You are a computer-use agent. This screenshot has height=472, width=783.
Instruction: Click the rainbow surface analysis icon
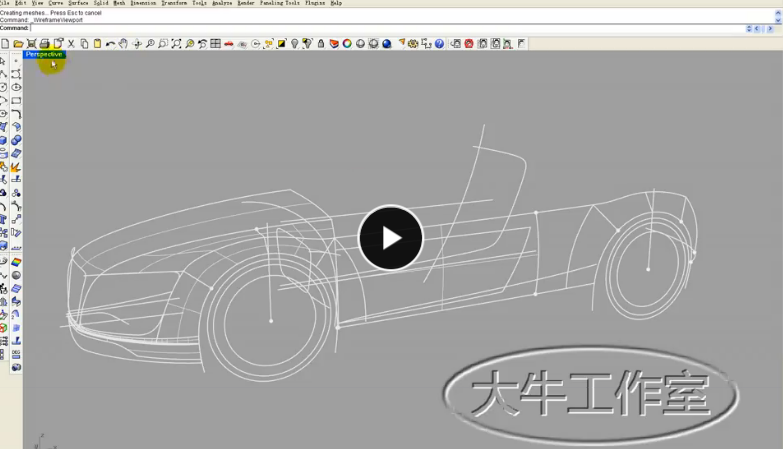tap(16, 262)
